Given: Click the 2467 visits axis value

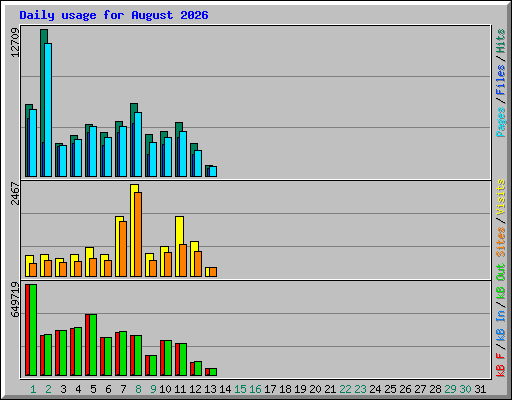Looking at the screenshot, I should point(15,193).
